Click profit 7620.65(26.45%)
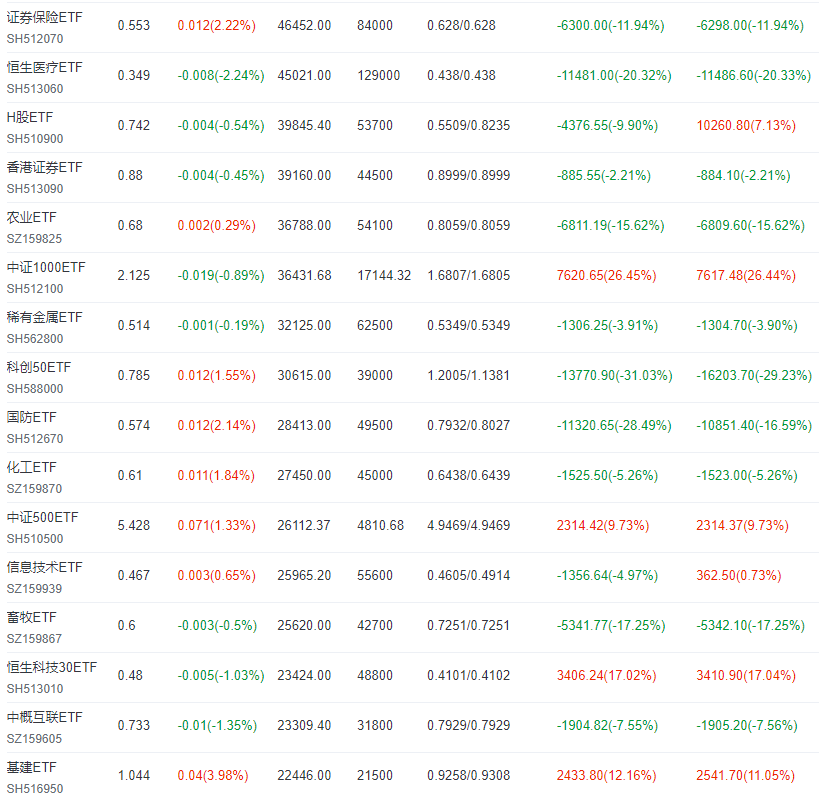This screenshot has height=800, width=819. pos(606,276)
